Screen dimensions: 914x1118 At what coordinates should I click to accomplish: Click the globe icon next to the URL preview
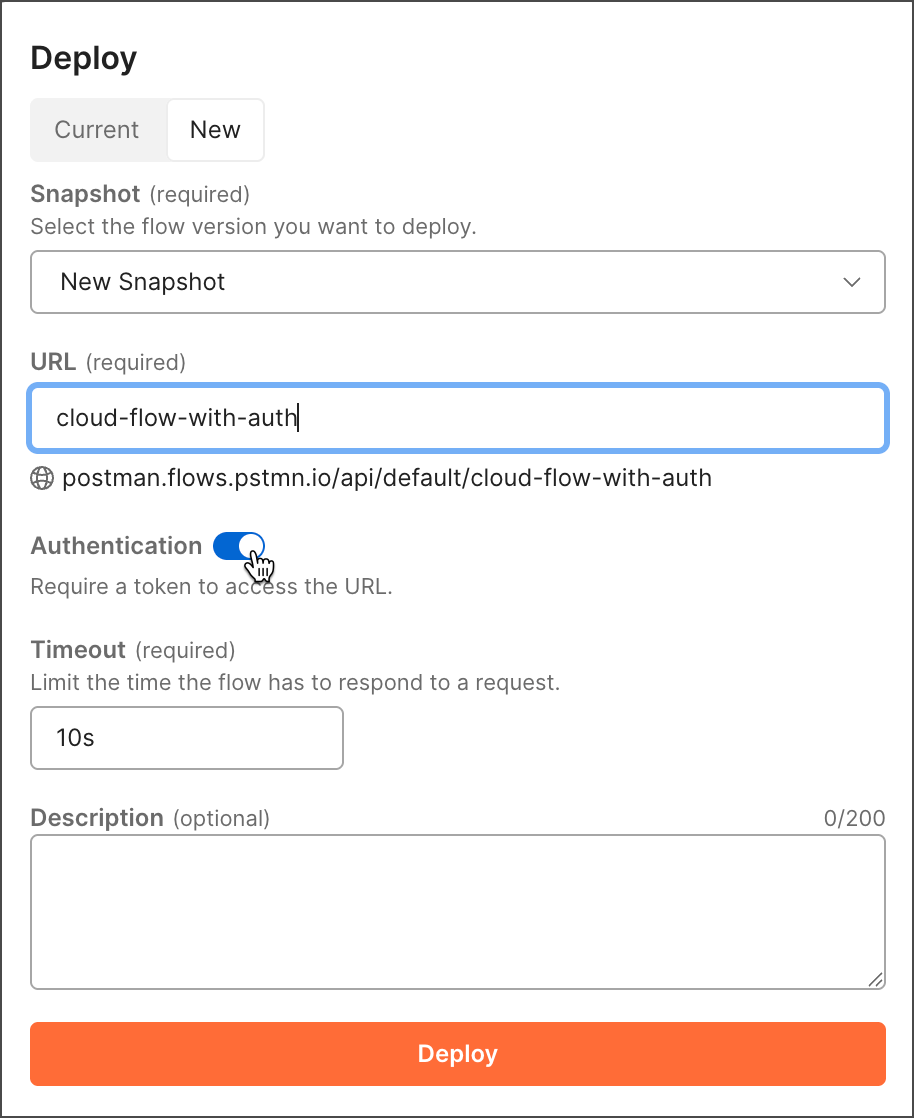42,478
